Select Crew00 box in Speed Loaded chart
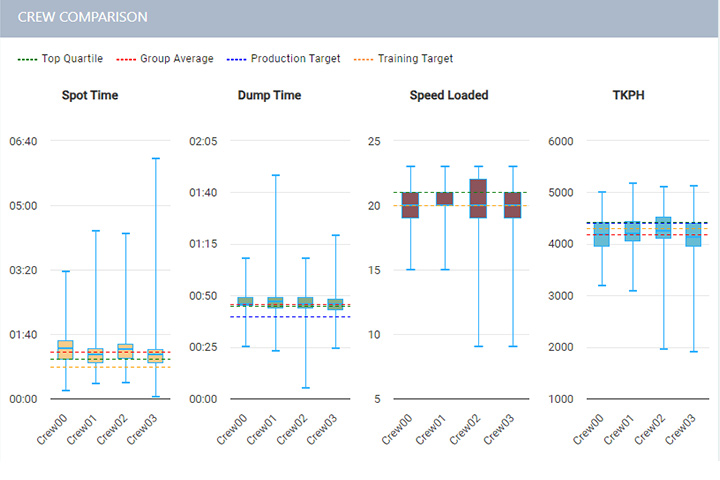Screen dimensions: 720x480 410,205
